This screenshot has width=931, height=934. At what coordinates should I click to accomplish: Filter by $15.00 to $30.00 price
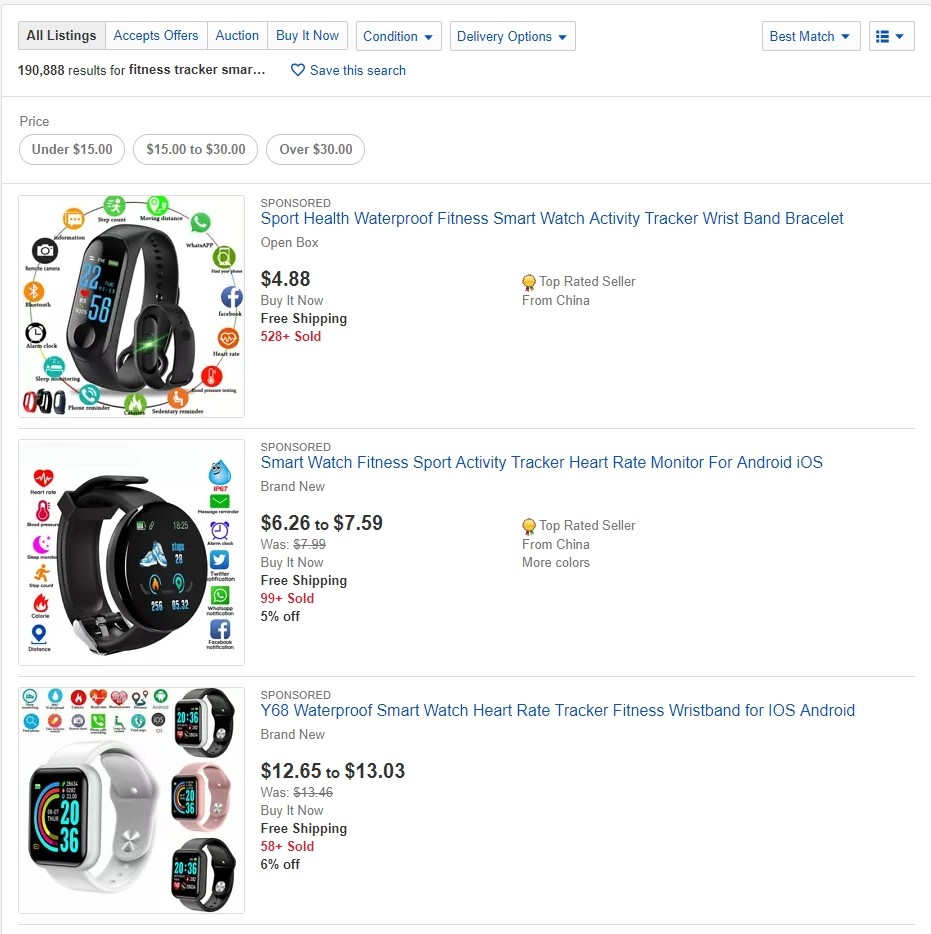[195, 150]
